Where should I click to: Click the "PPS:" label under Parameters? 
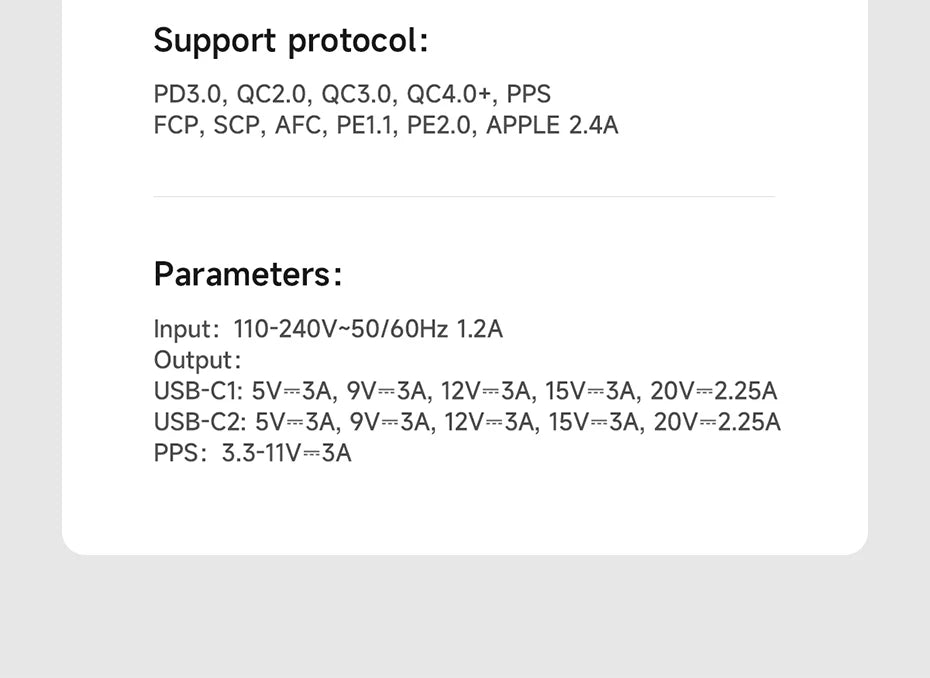[181, 453]
